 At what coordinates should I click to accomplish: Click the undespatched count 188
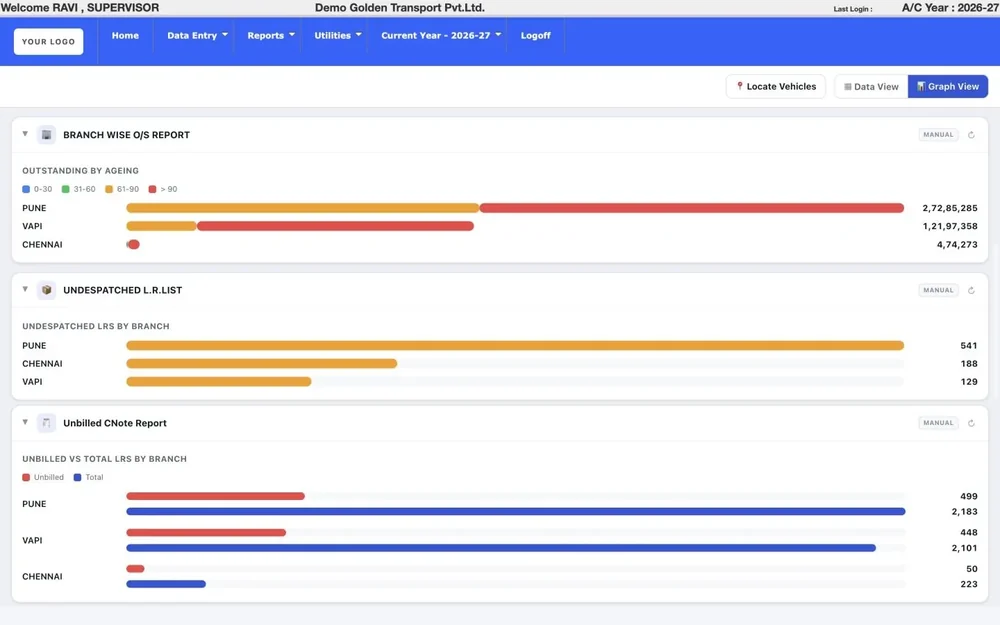click(969, 364)
